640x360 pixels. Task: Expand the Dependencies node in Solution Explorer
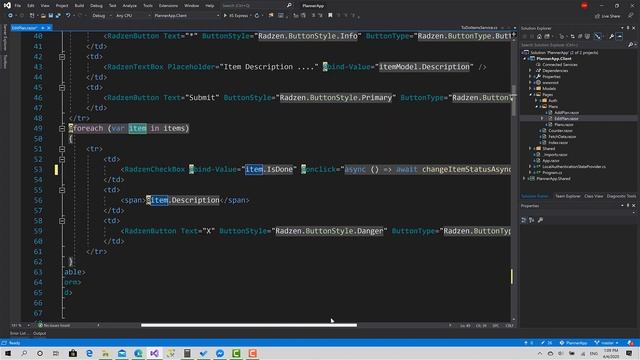tap(530, 71)
